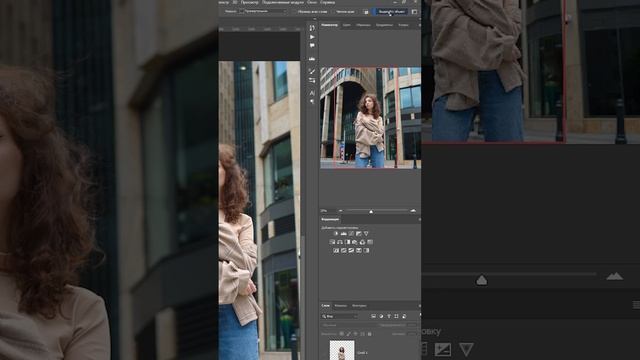Open the Коррекция panel flyout menu
The width and height of the screenshot is (640, 360).
[419, 220]
